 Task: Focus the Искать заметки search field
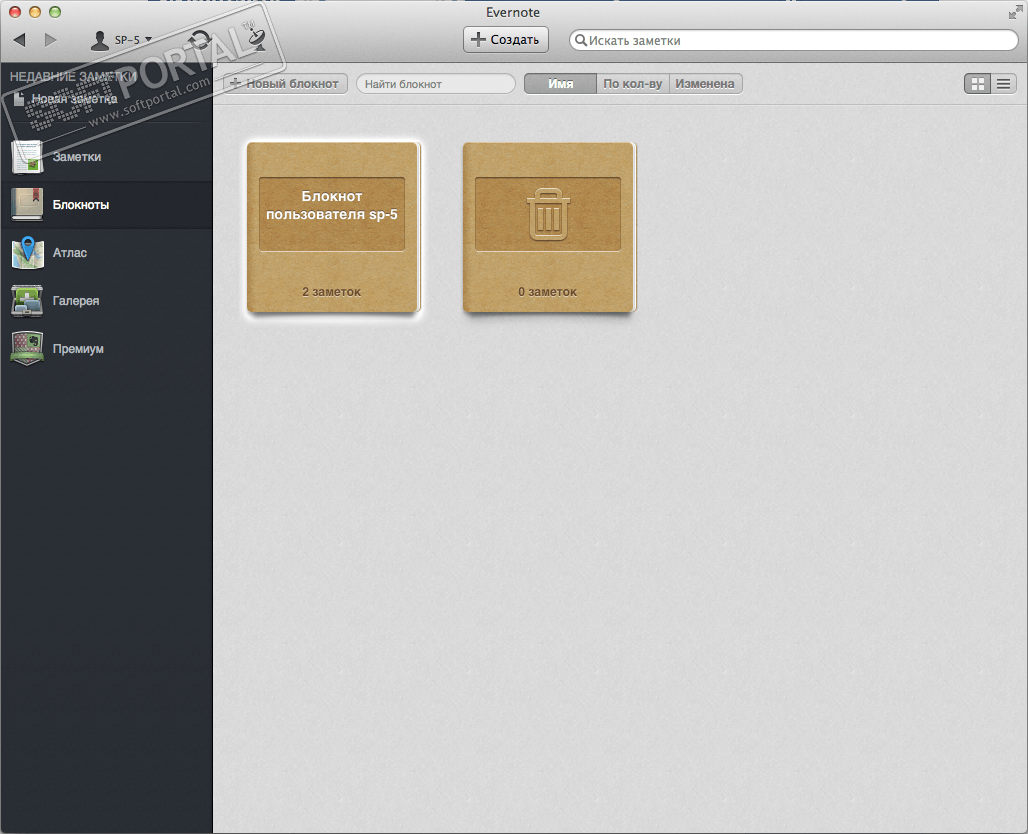[793, 40]
